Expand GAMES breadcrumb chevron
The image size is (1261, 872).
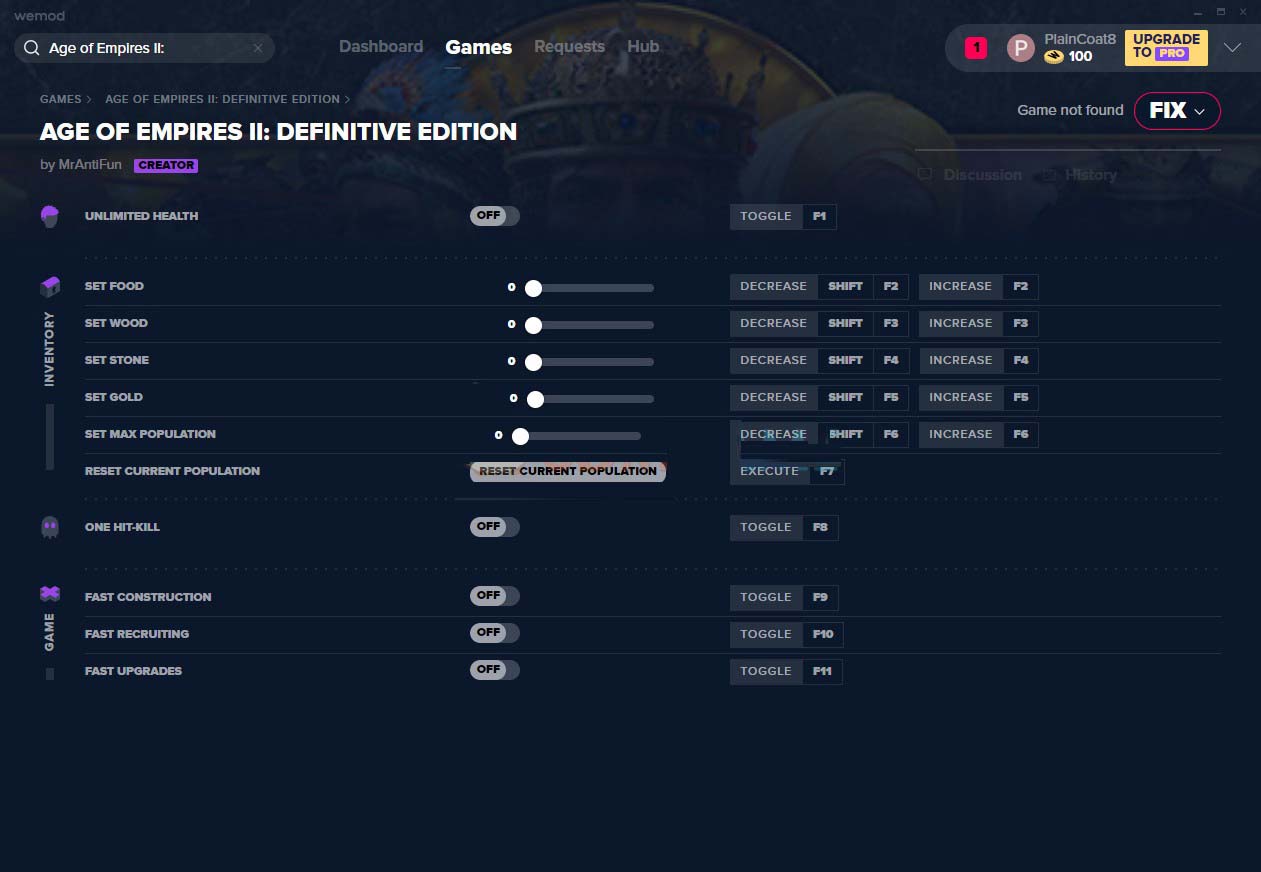[x=89, y=100]
